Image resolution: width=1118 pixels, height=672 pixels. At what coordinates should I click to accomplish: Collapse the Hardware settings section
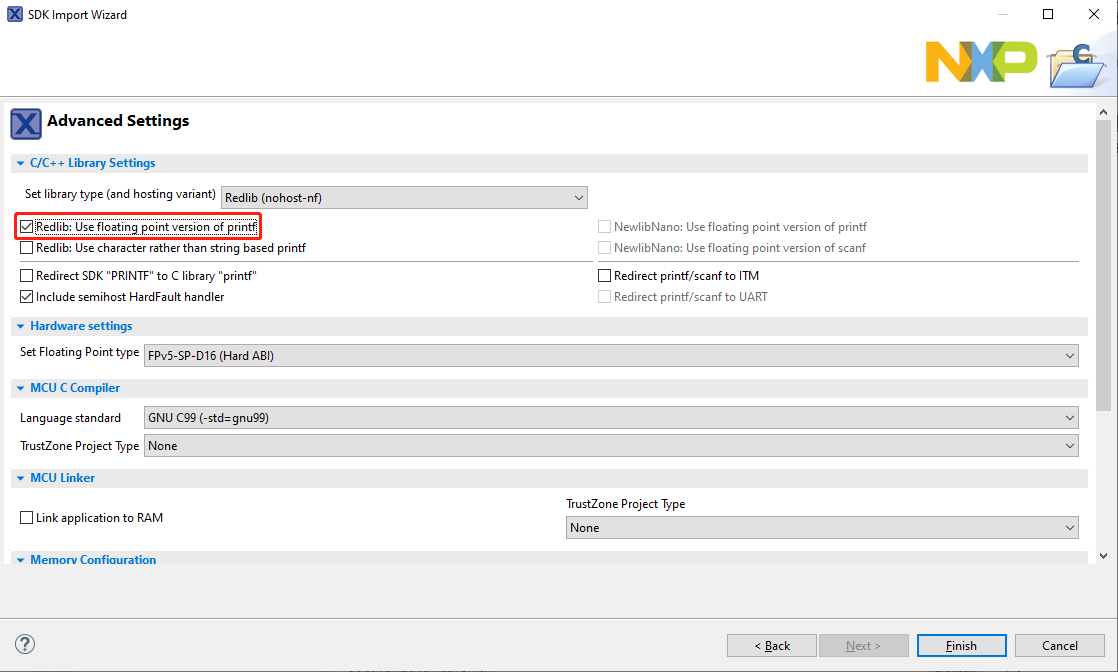click(x=21, y=327)
